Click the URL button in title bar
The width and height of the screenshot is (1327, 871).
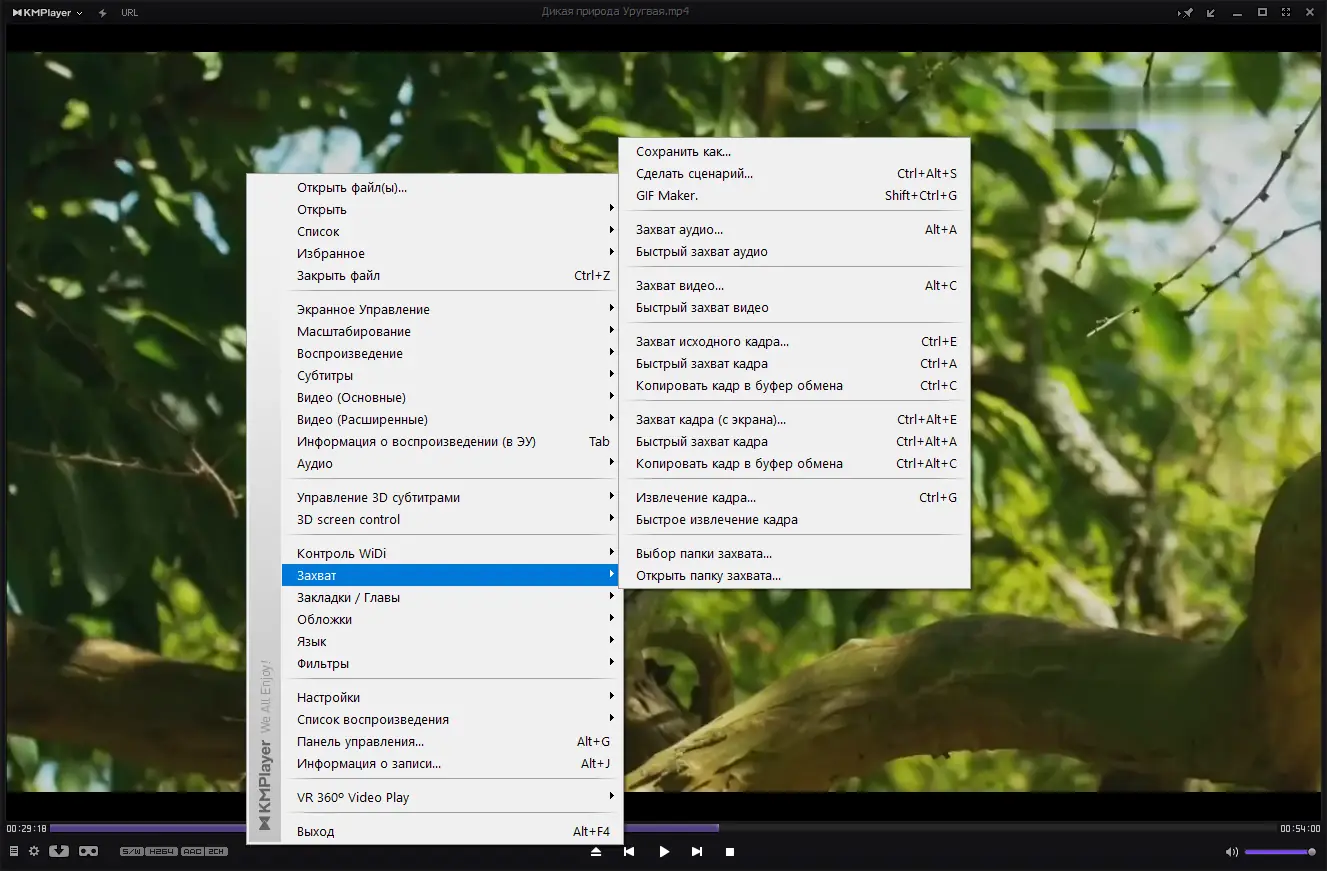pos(129,13)
